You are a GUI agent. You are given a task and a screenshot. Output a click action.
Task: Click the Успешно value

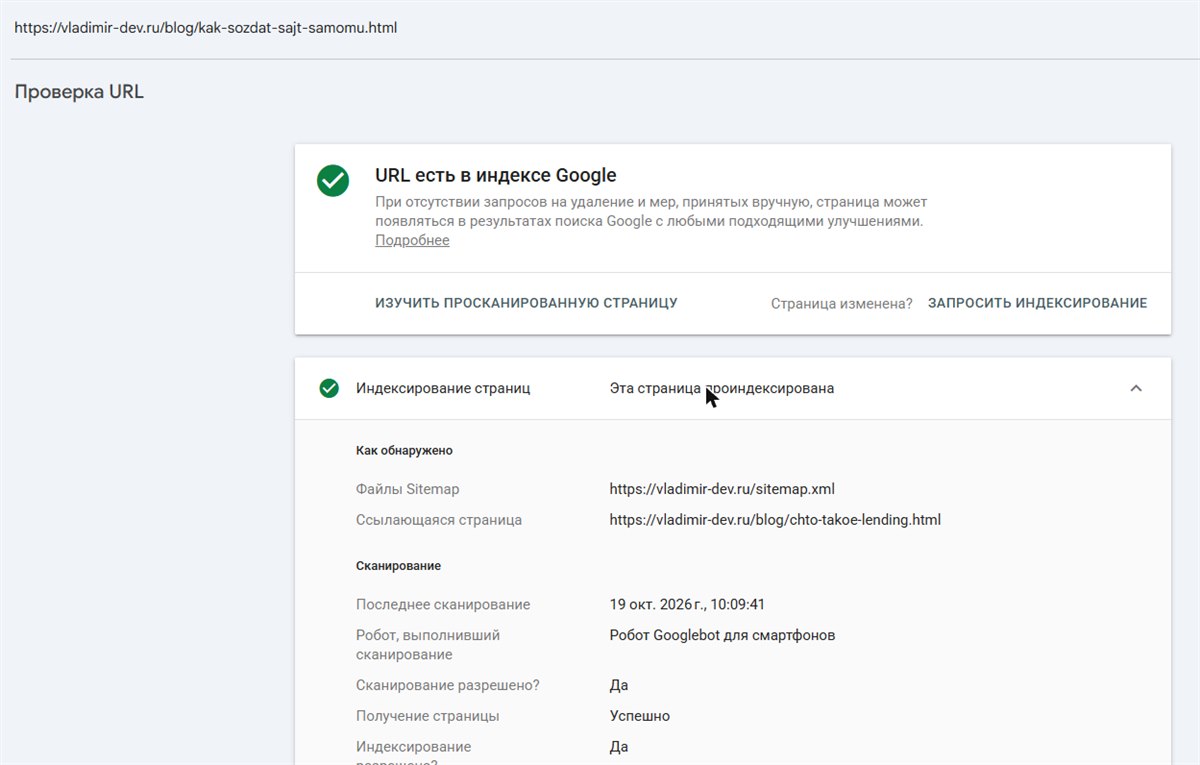pos(640,716)
